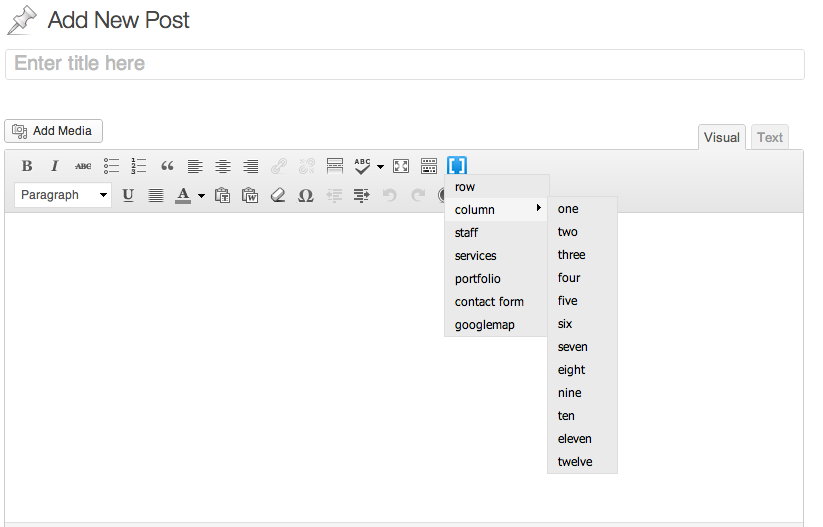Select services shortcode from menu
Screen dimensions: 823x527
[497, 256]
